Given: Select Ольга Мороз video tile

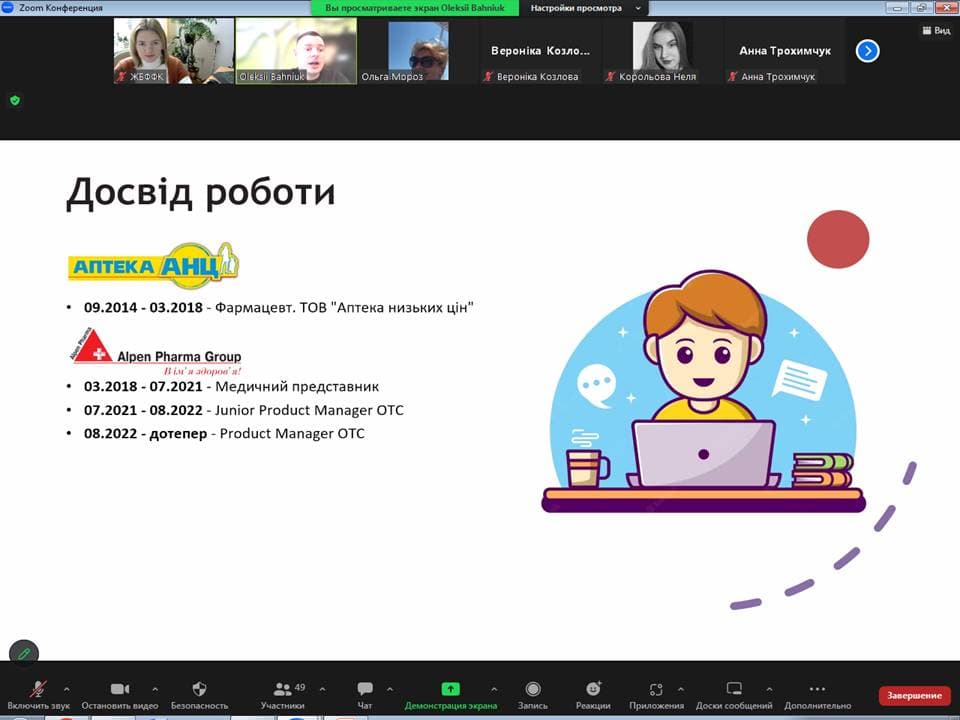Looking at the screenshot, I should (x=418, y=50).
